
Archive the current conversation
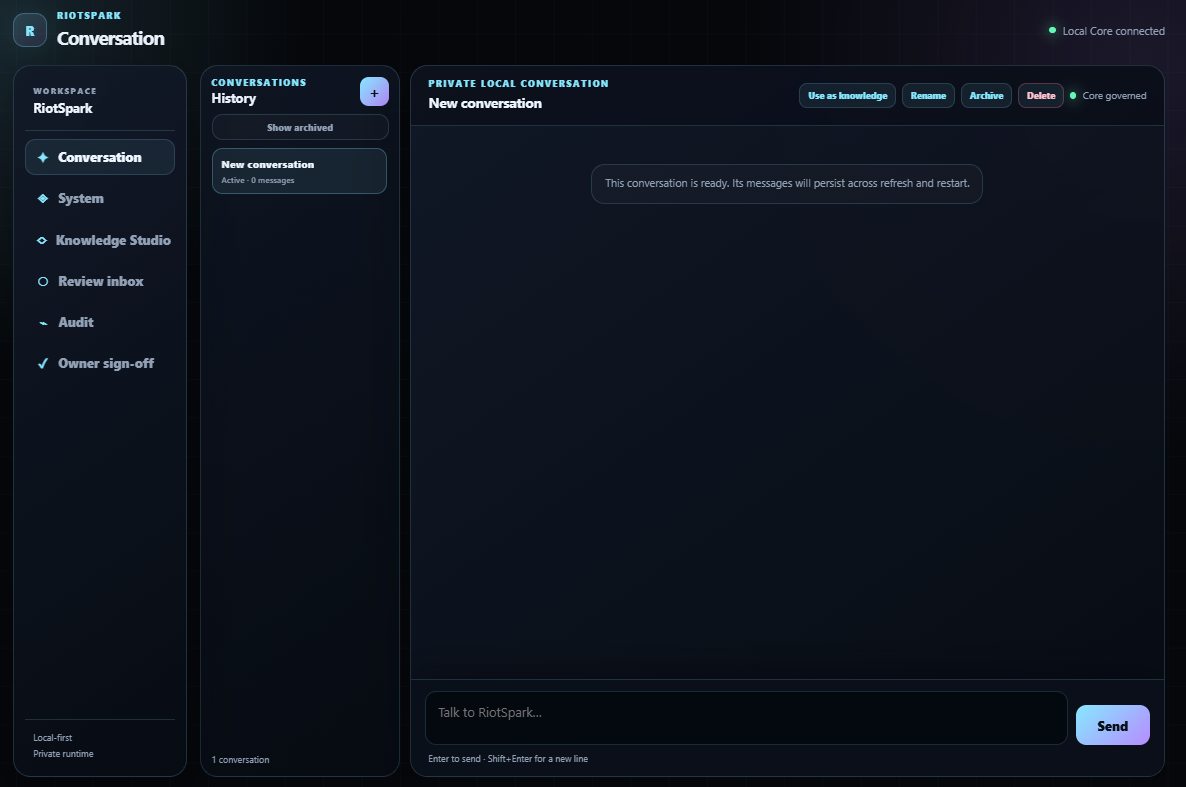[x=986, y=95]
